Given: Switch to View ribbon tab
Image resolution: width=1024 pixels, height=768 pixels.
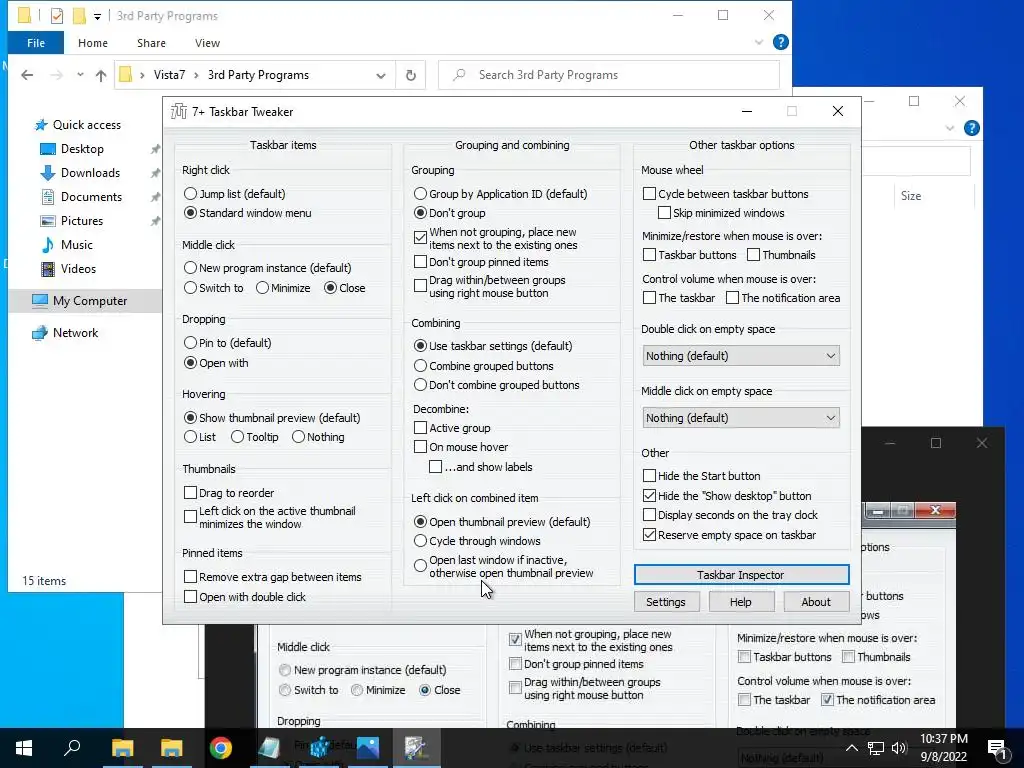Looking at the screenshot, I should click(x=207, y=43).
